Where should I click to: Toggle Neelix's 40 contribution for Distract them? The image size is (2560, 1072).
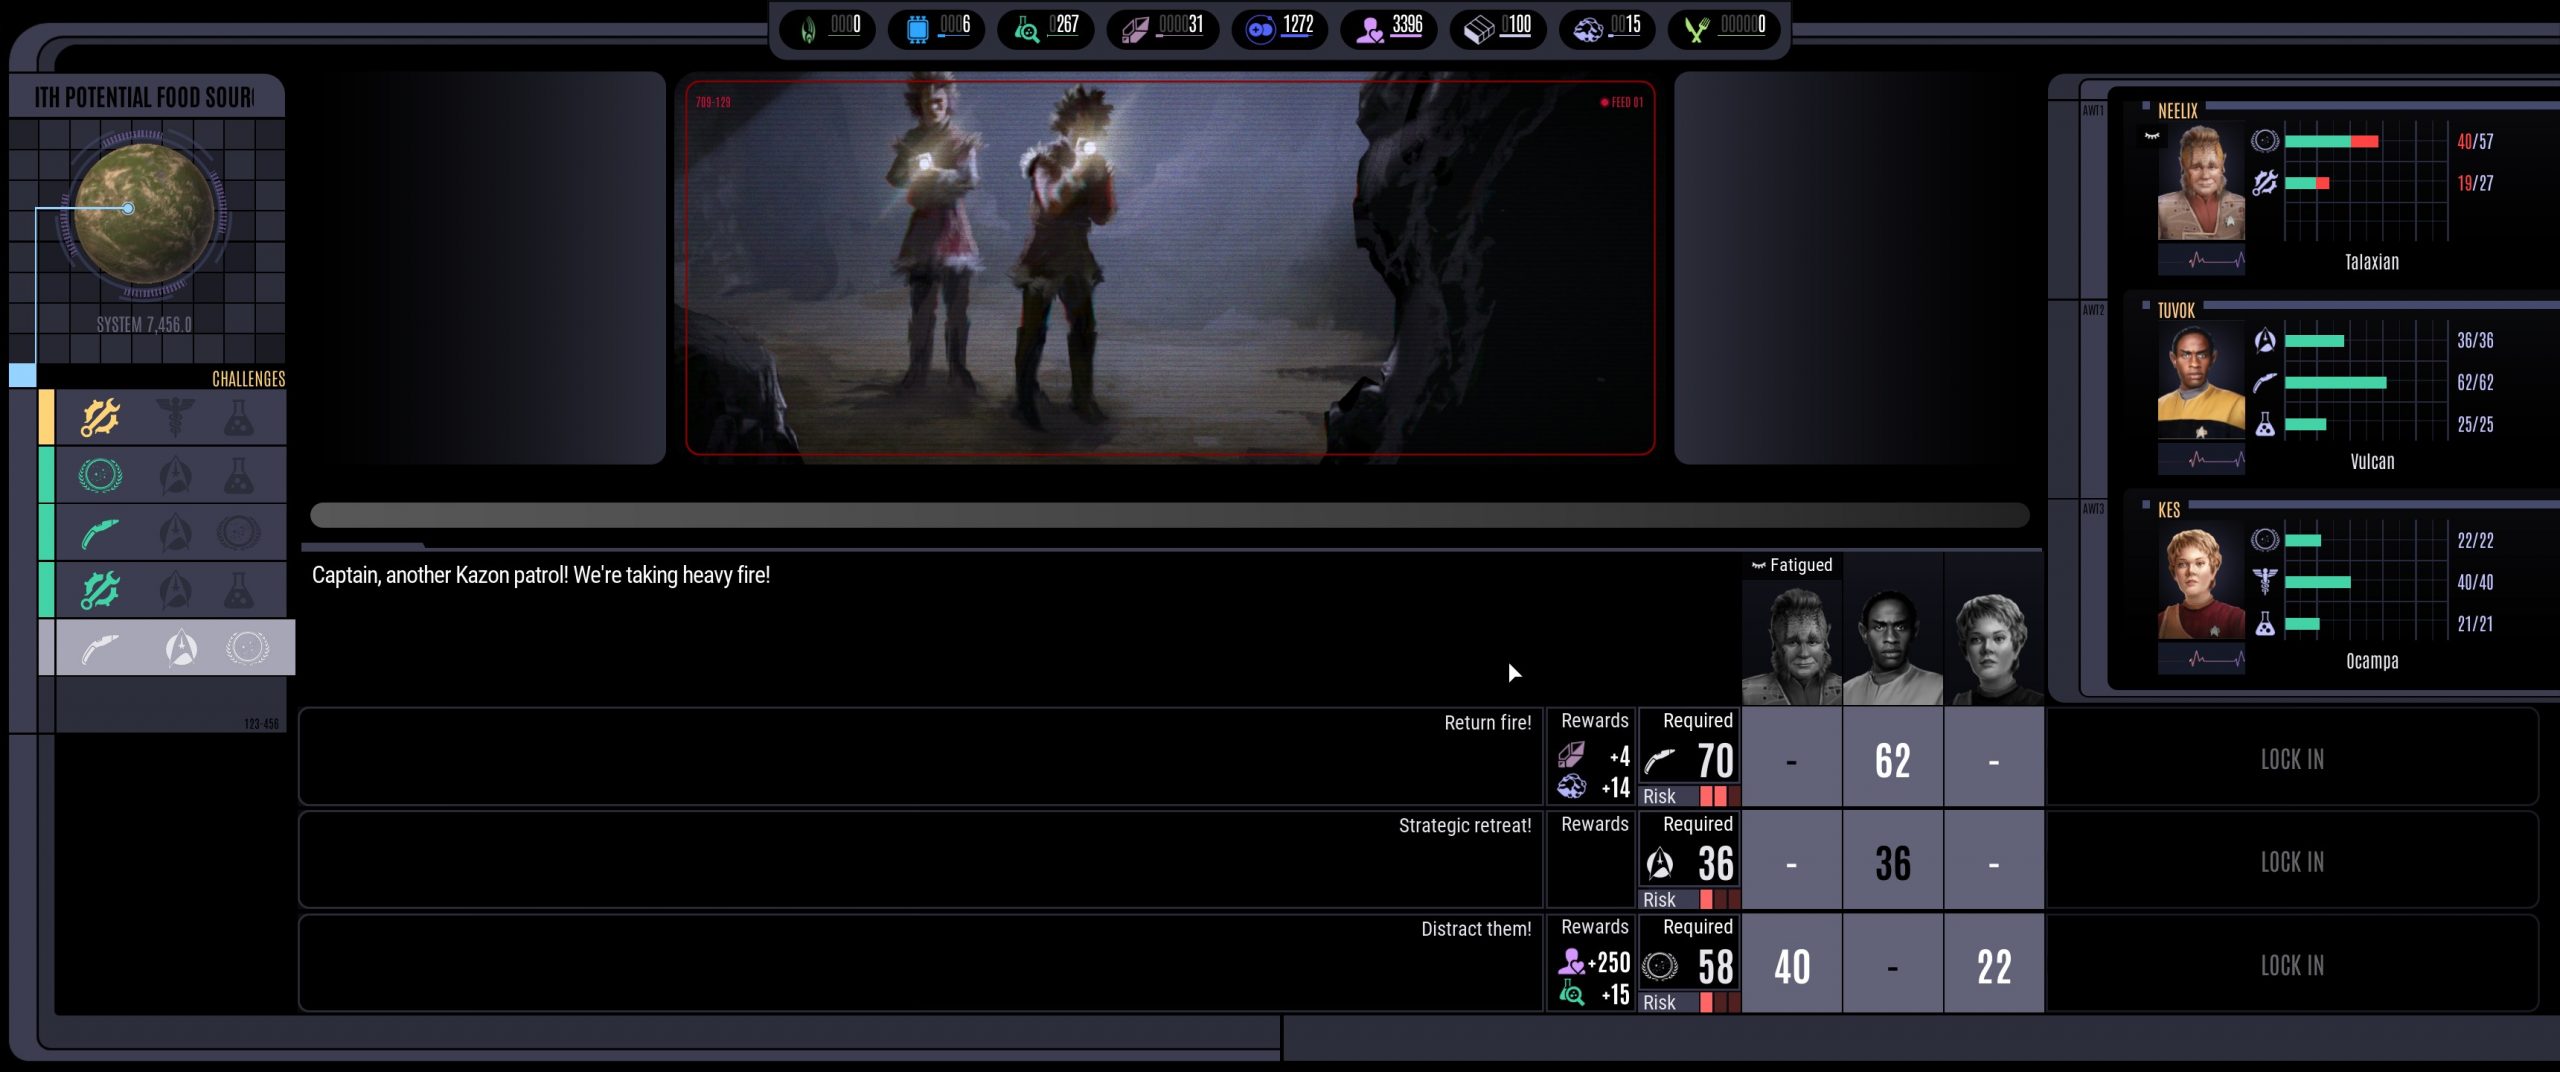(1791, 966)
